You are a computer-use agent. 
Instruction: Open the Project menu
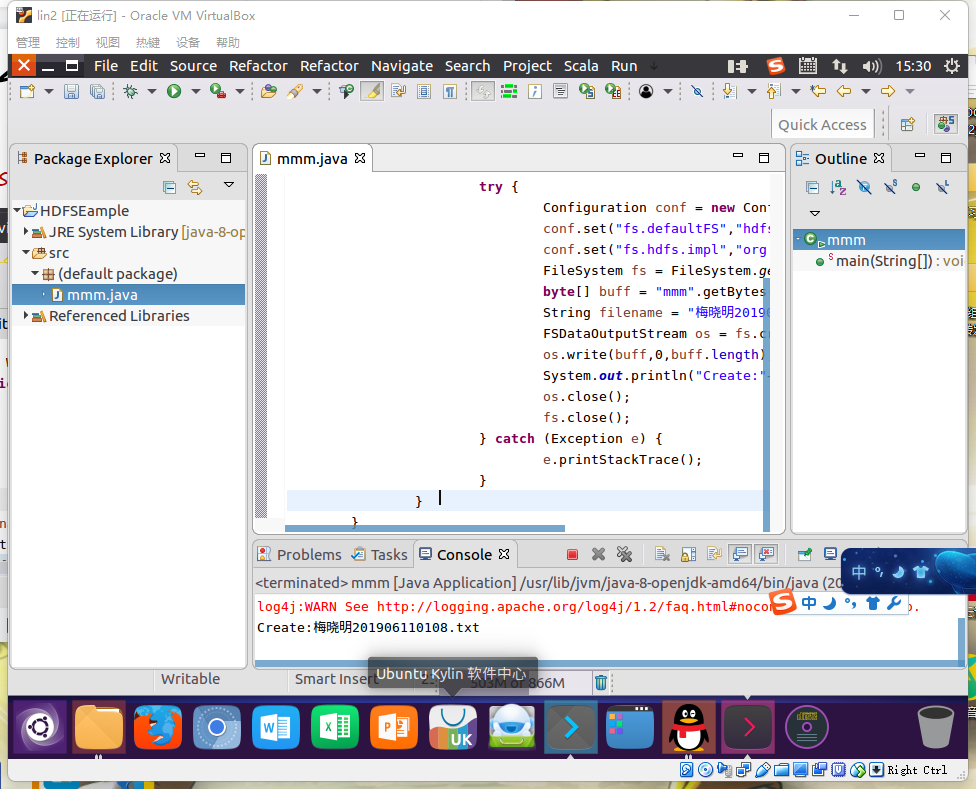click(527, 66)
